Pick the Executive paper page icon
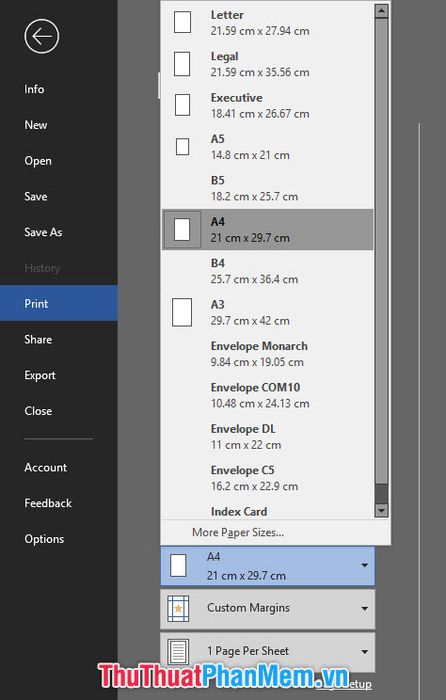446x700 pixels. [182, 105]
